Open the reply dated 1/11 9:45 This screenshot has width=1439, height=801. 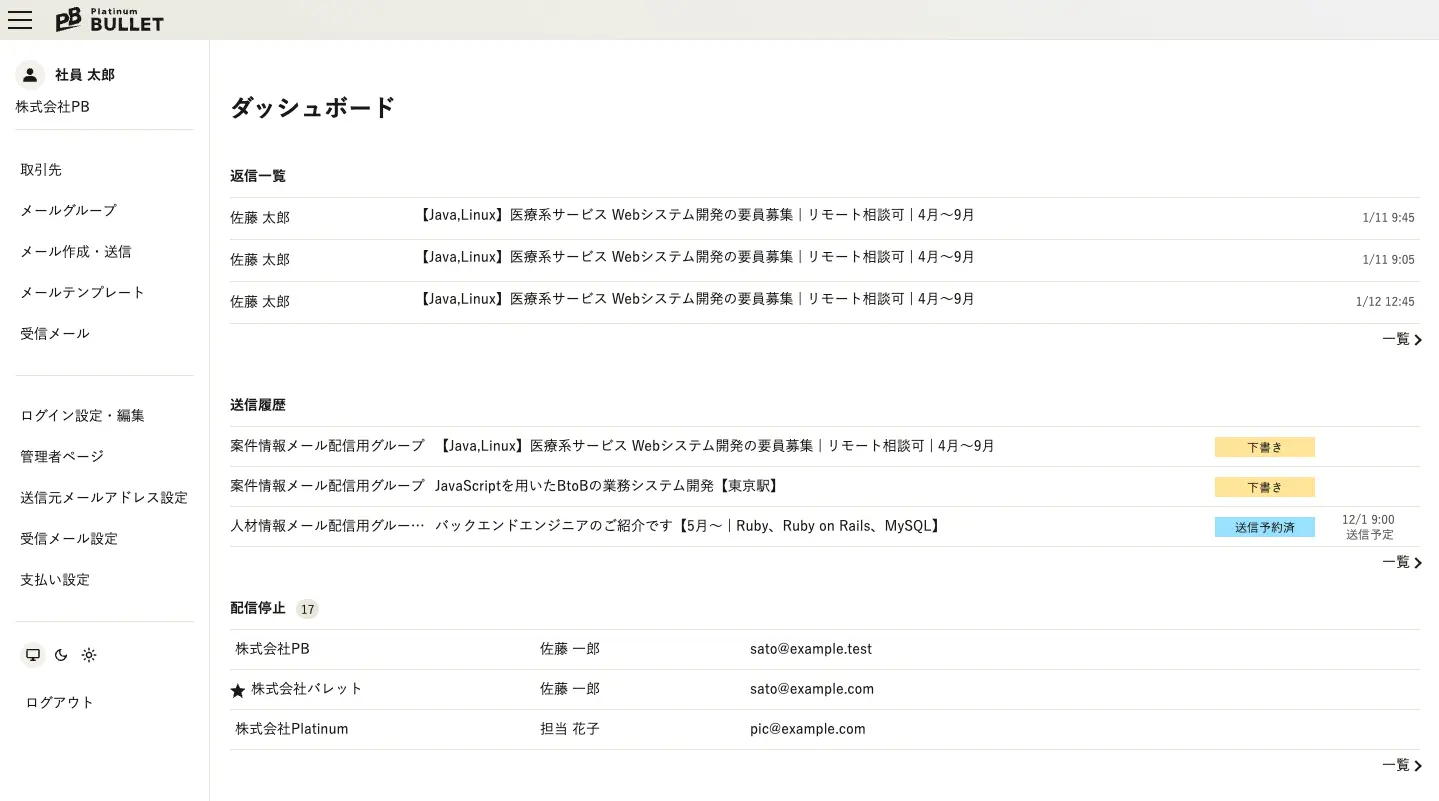[825, 218]
